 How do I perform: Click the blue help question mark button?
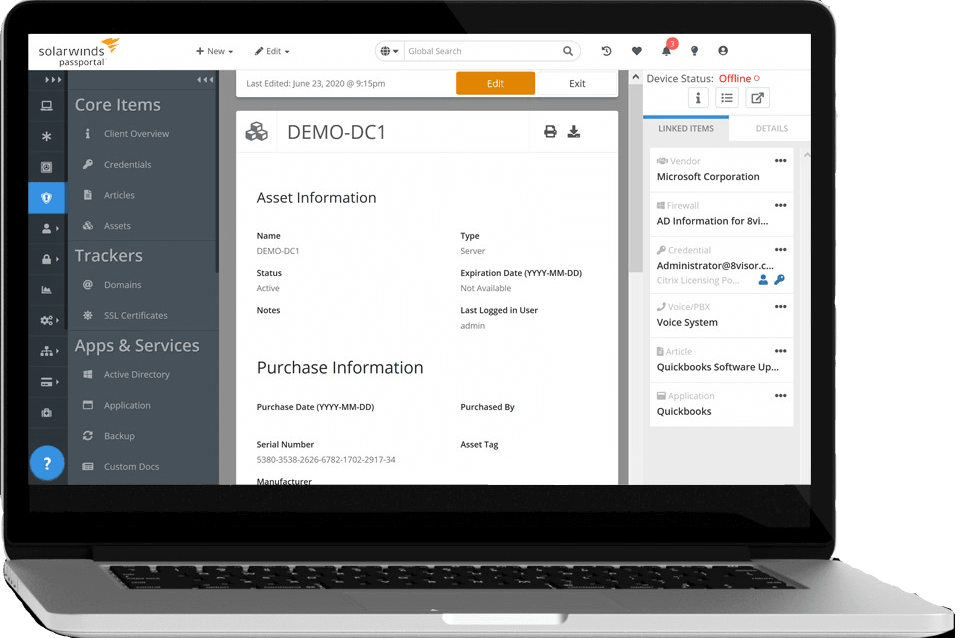point(47,463)
